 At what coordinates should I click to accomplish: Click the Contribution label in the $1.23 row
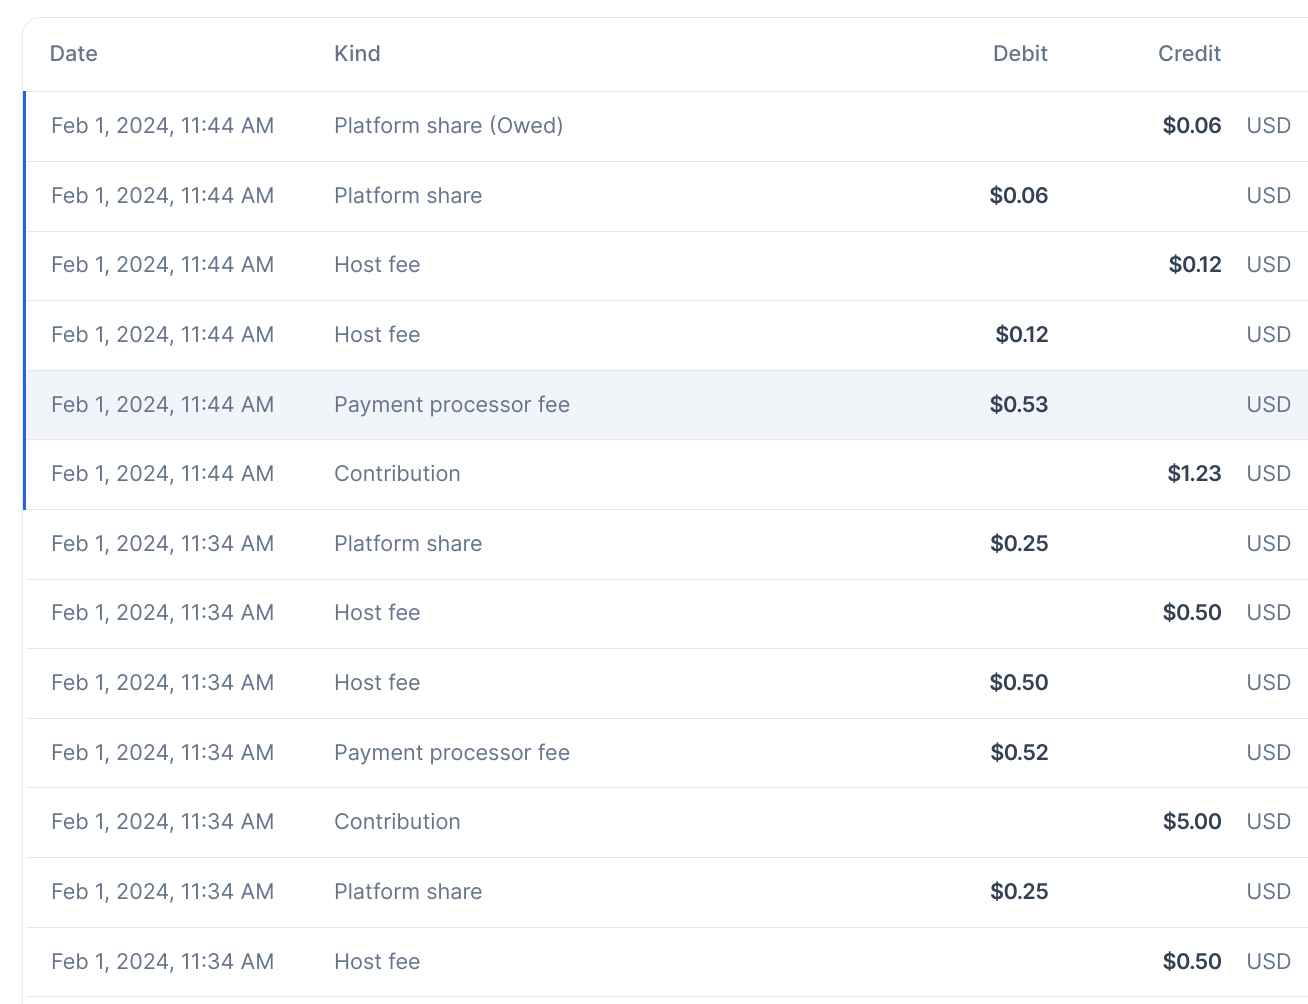coord(397,474)
